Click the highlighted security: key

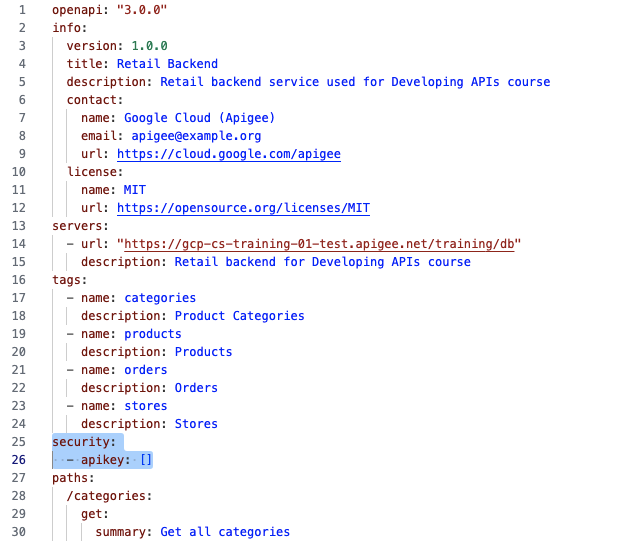pyautogui.click(x=84, y=442)
